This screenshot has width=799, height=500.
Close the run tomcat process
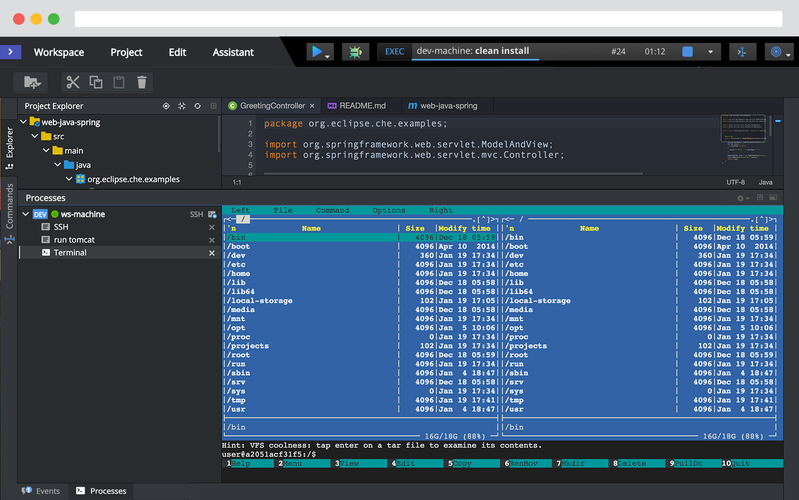(211, 240)
